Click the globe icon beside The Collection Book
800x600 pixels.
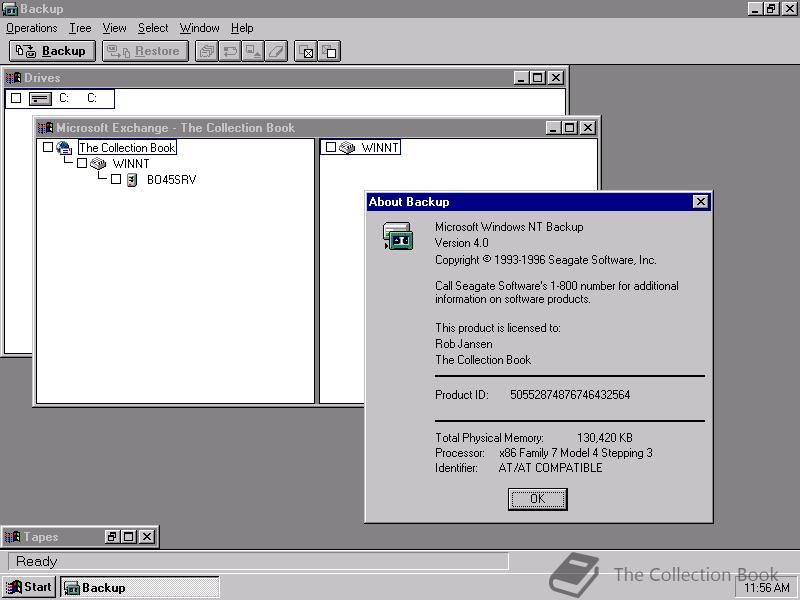point(64,148)
